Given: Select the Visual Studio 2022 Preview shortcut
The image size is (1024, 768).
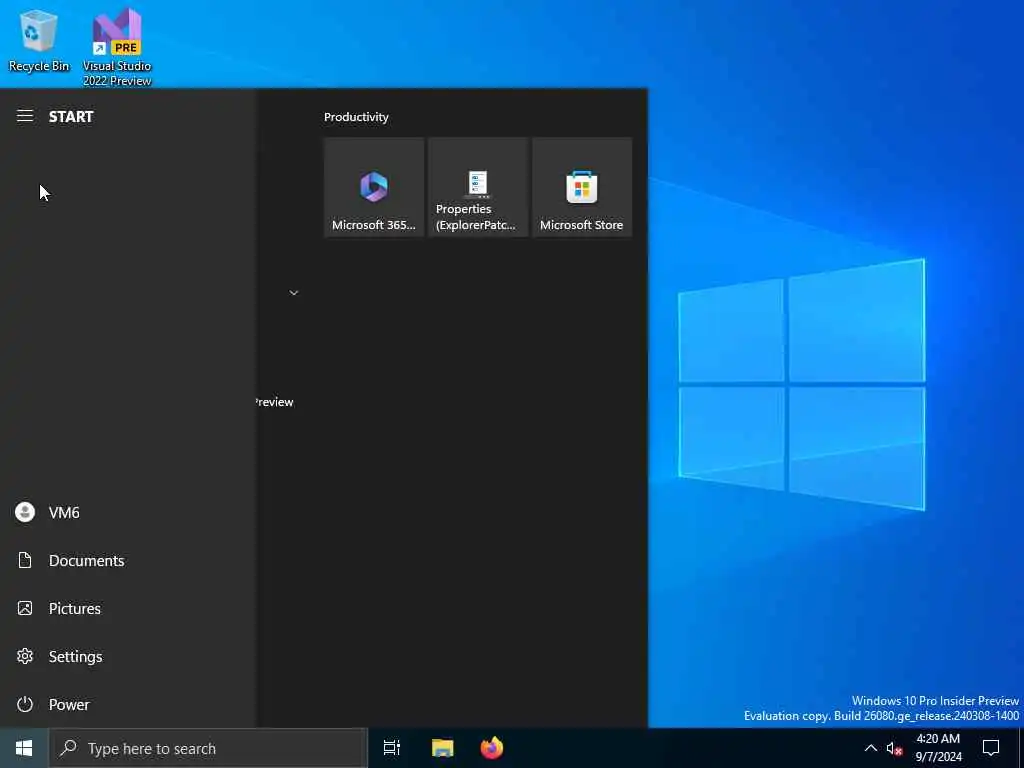Looking at the screenshot, I should [117, 47].
